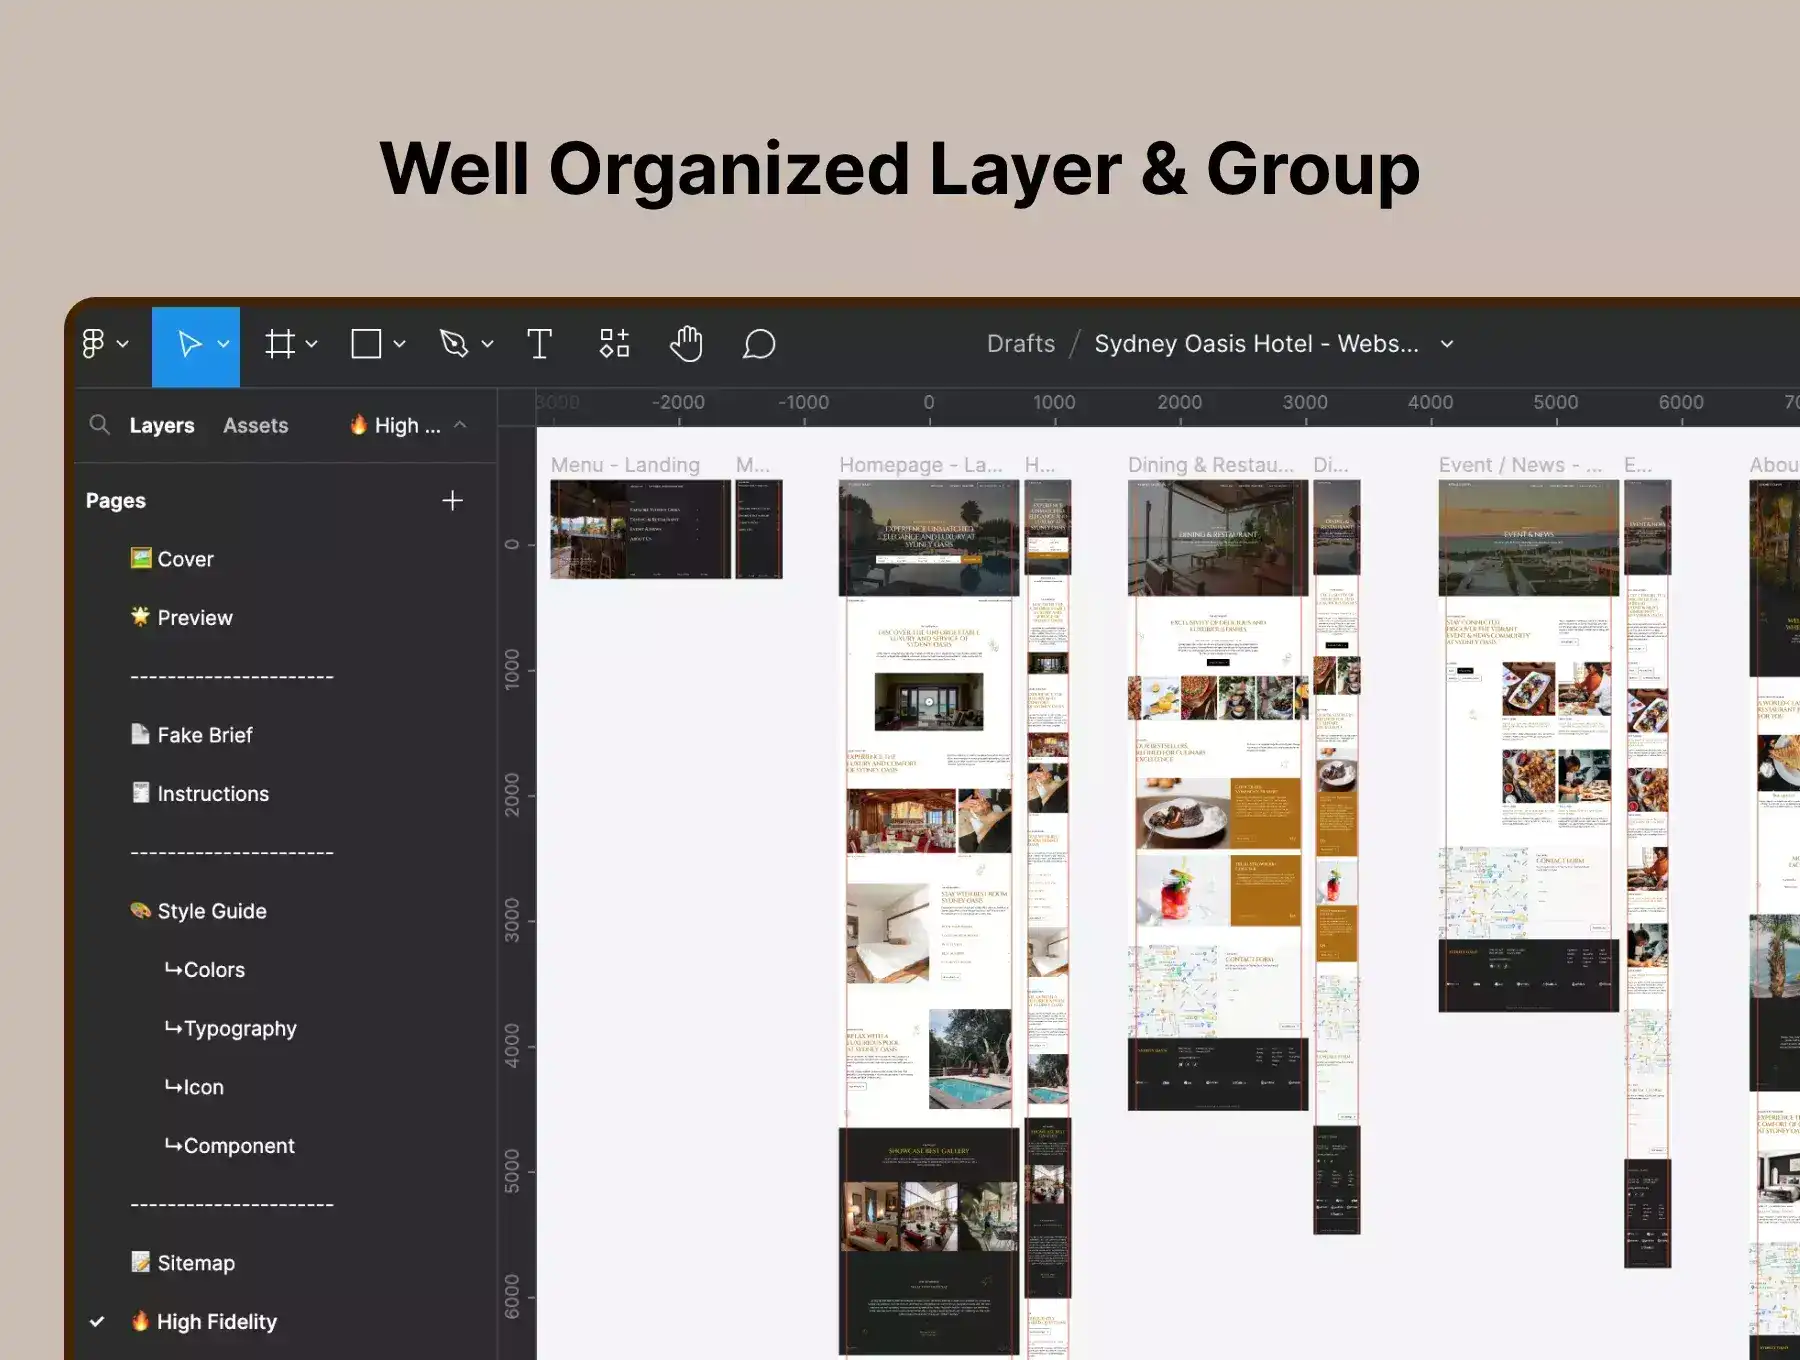Collapse the High Fidelity page list
Image resolution: width=1800 pixels, height=1360 pixels.
pyautogui.click(x=460, y=425)
